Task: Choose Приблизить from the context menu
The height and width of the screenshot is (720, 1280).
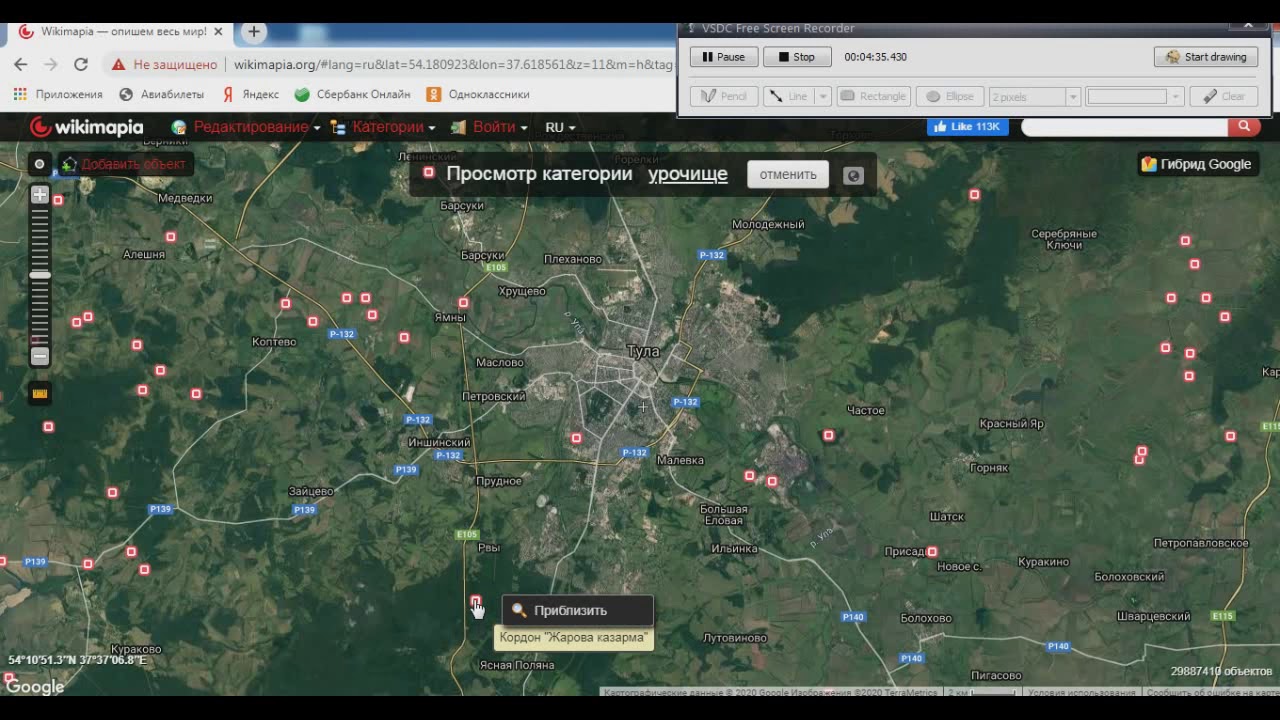Action: click(x=578, y=610)
